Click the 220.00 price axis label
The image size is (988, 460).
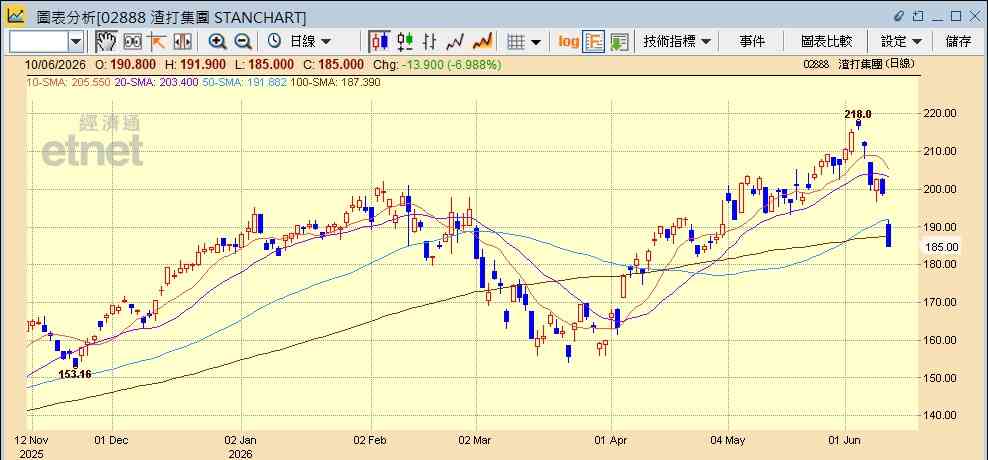[941, 113]
